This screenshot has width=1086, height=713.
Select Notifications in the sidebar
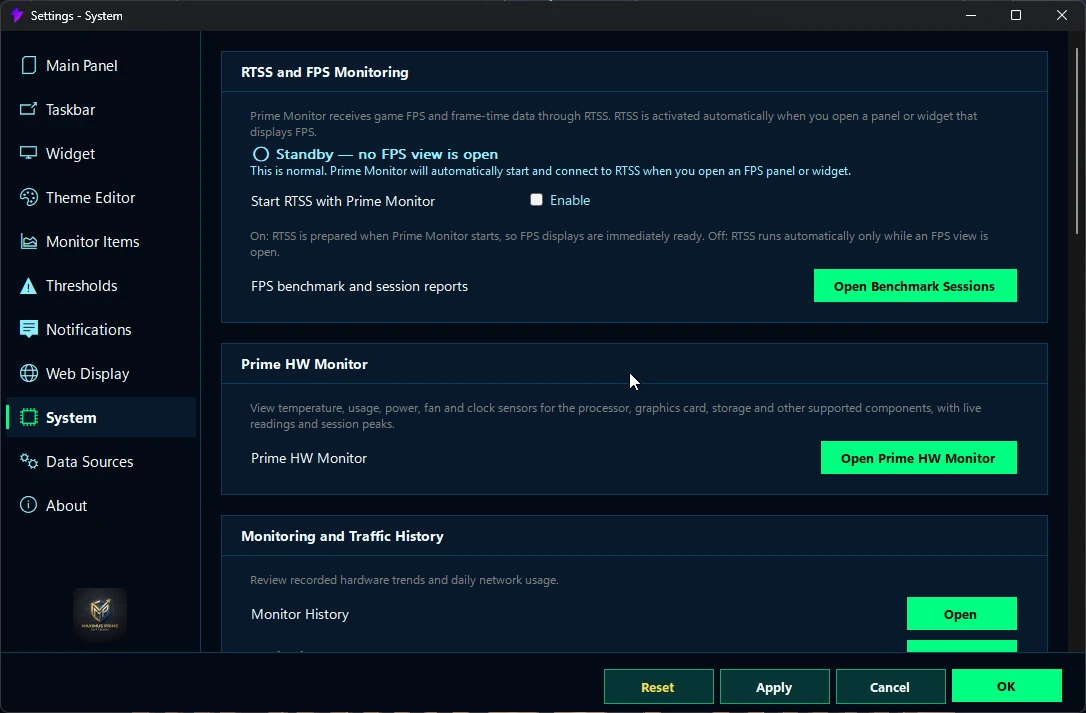[101, 330]
